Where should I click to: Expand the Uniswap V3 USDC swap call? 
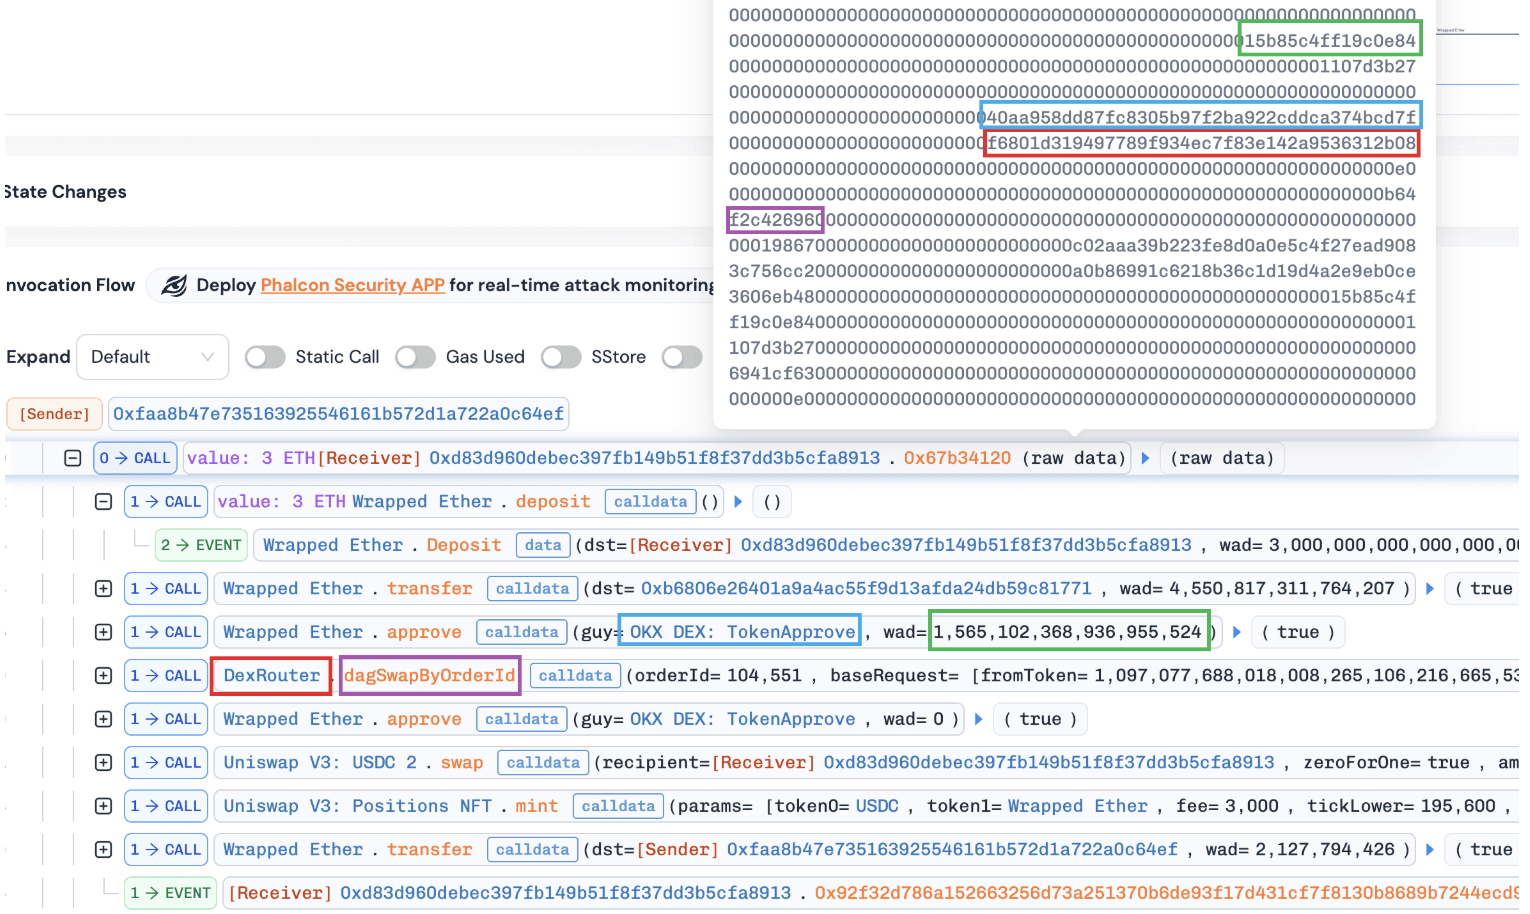coord(103,763)
